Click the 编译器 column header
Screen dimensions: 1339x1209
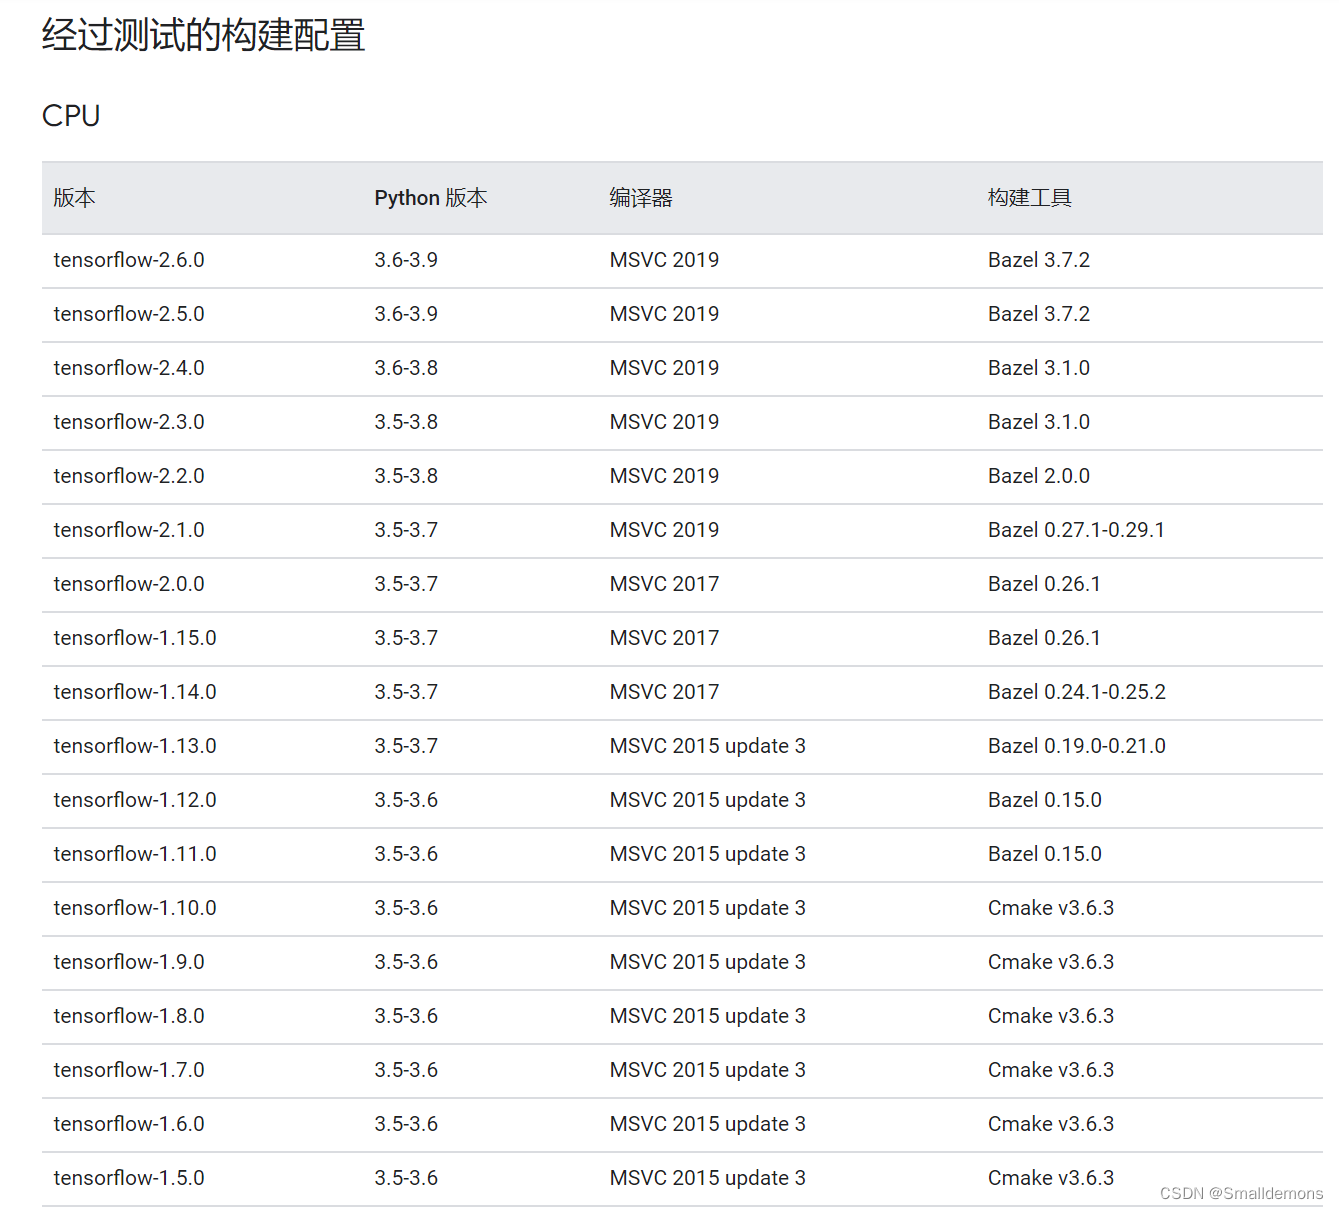click(641, 198)
